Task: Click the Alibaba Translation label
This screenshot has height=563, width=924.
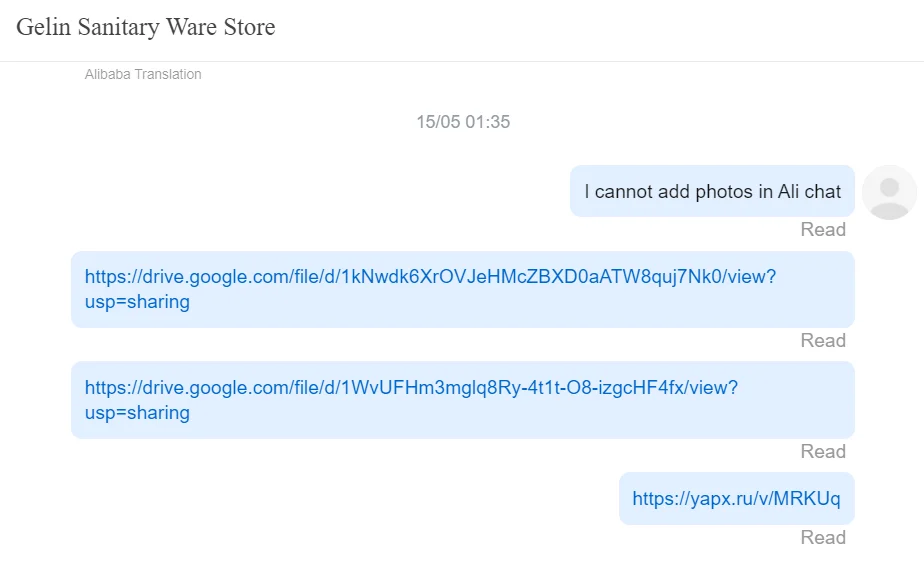Action: (x=143, y=74)
